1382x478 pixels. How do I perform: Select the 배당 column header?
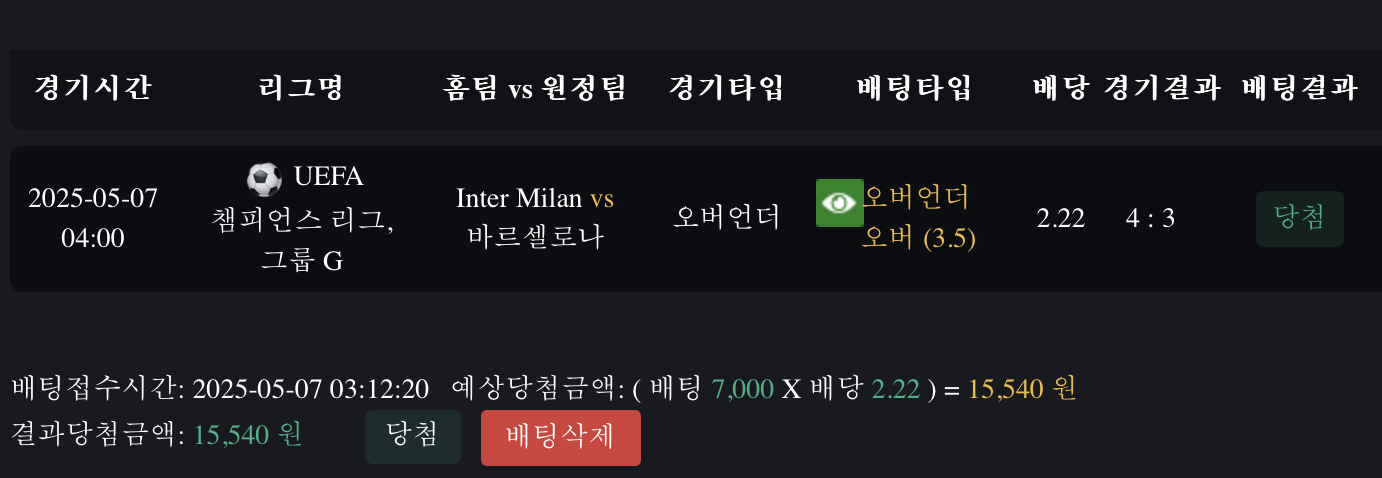pos(1060,88)
